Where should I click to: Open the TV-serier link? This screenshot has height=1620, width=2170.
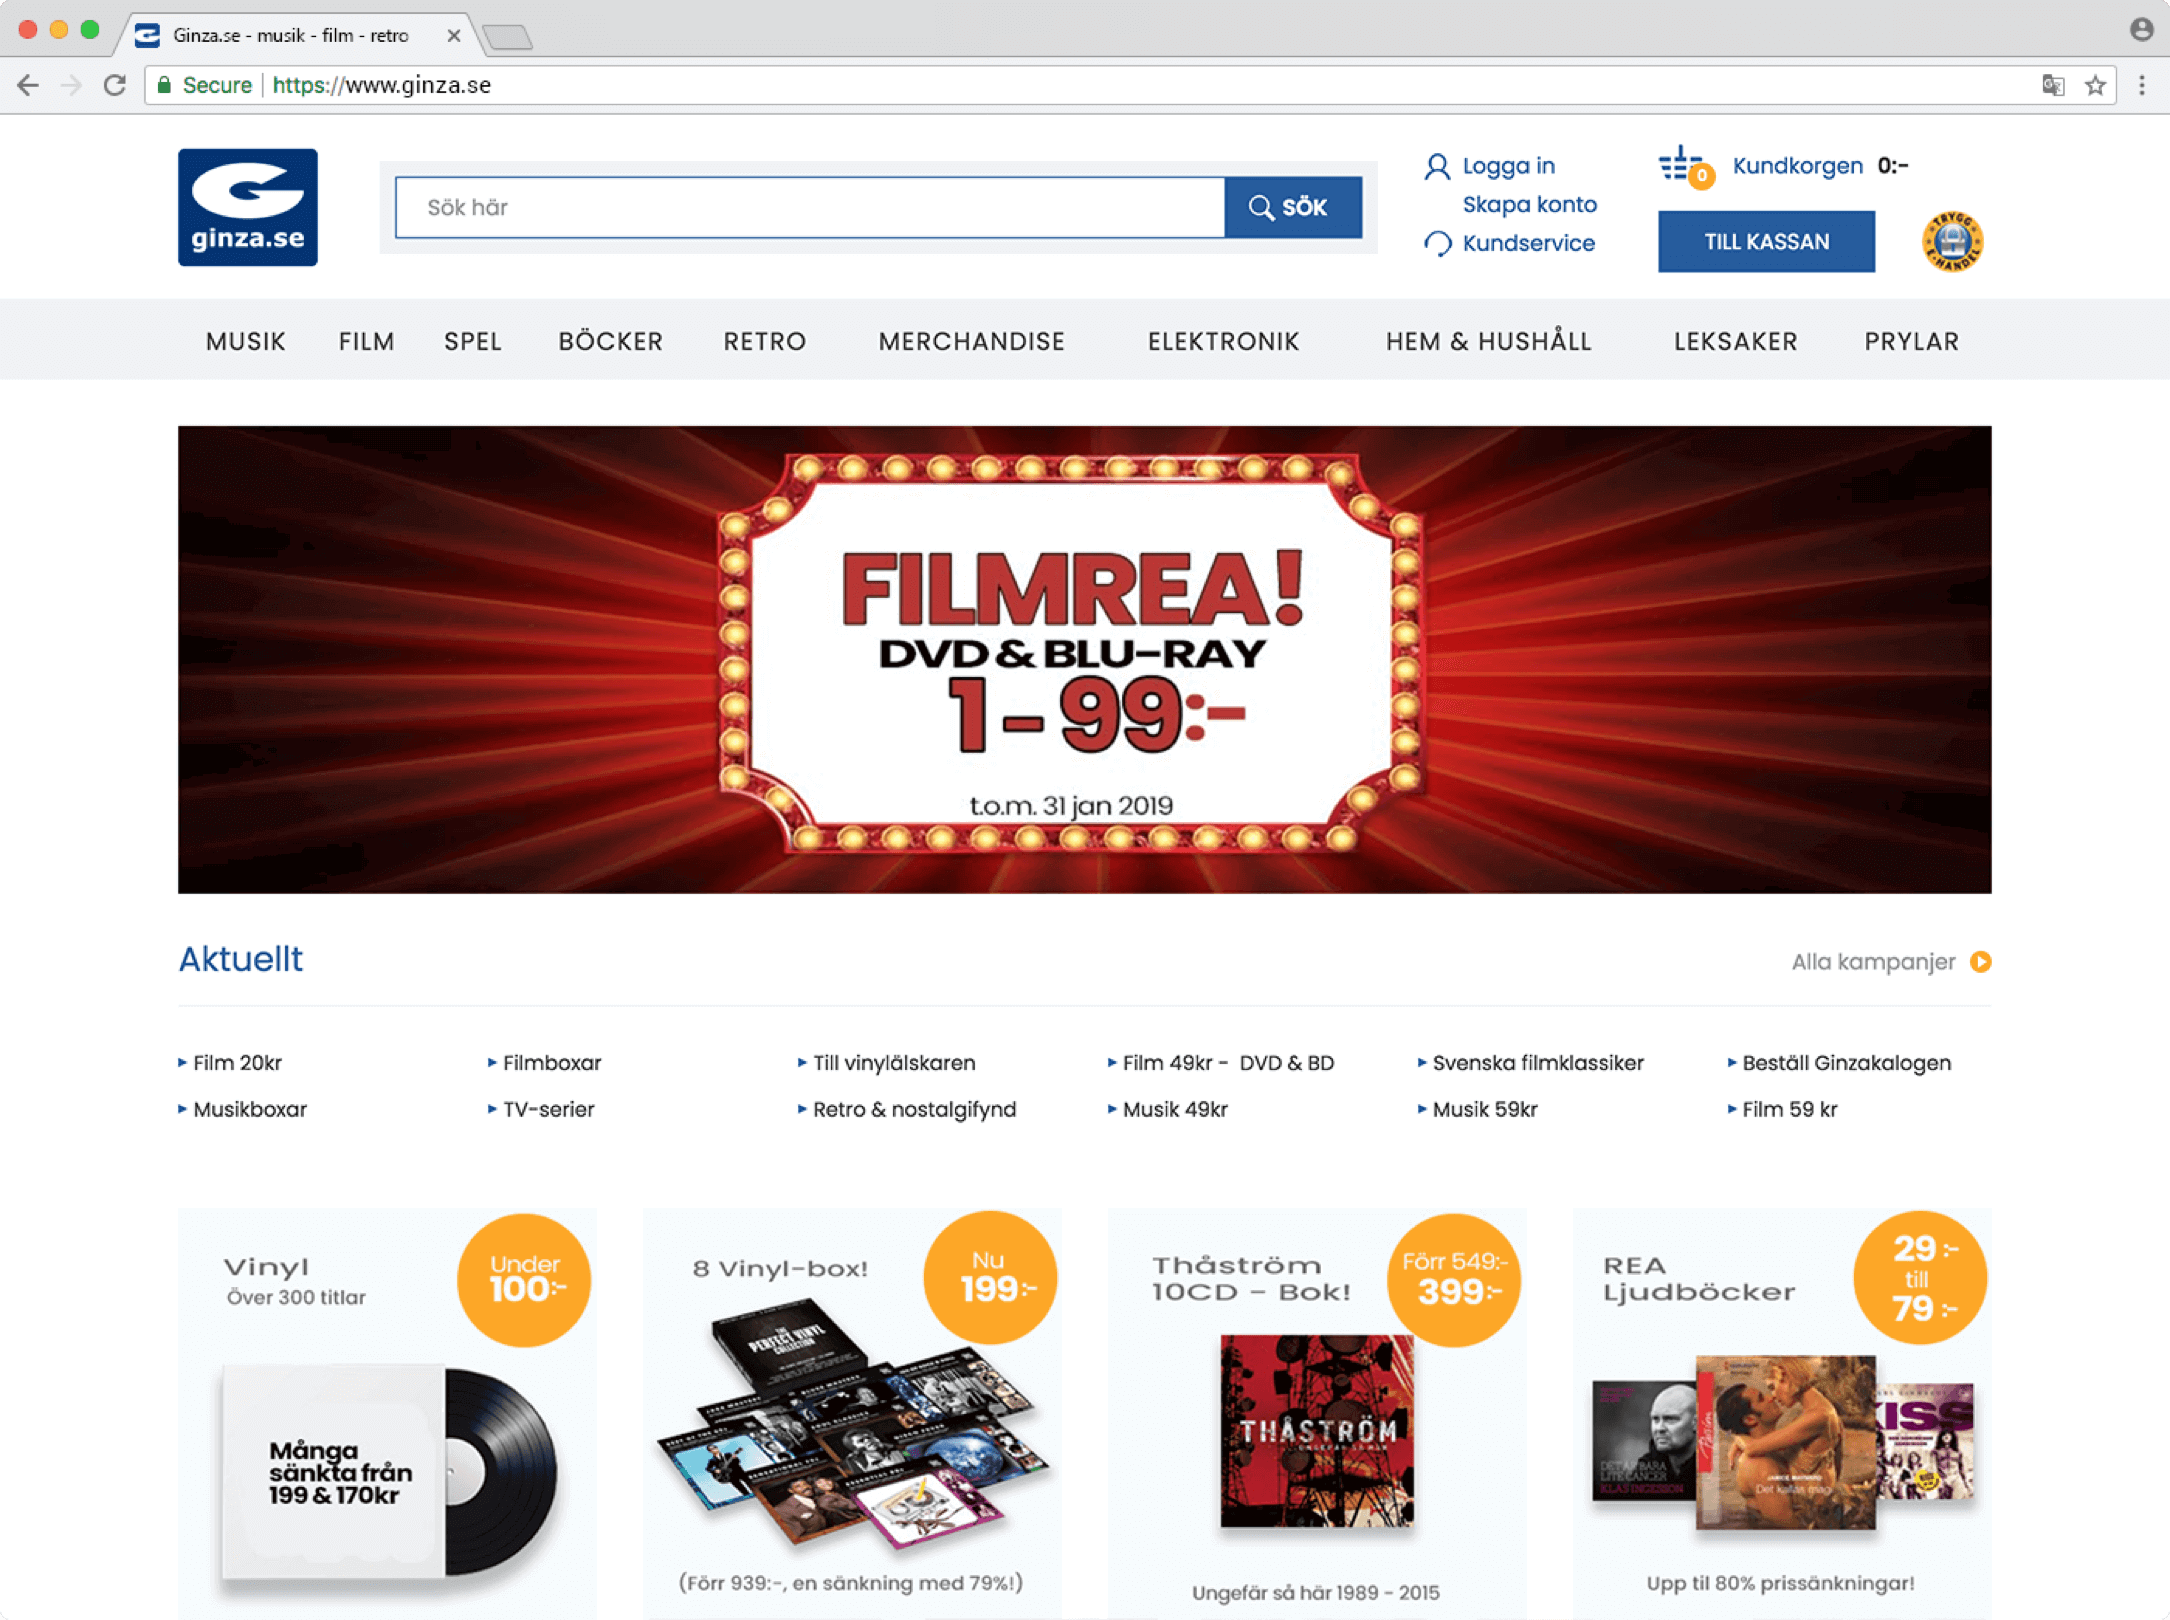point(548,1109)
